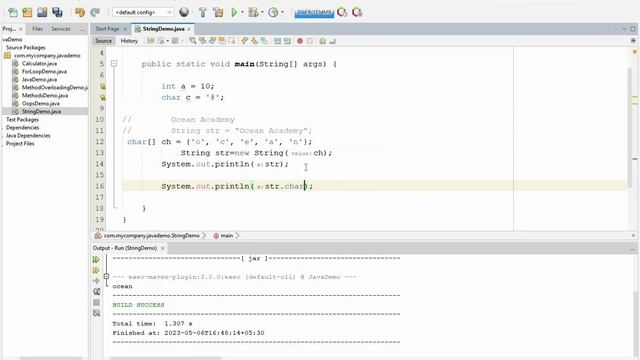Viewport: 640px width, 360px height.
Task: Click the Shift Line Left icon
Action: (x=277, y=41)
